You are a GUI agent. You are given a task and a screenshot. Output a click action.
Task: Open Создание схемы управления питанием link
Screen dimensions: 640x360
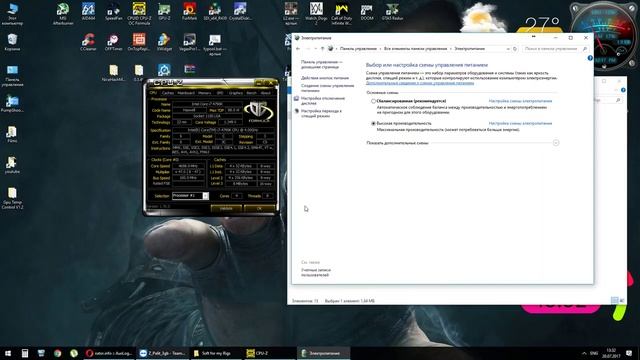(x=327, y=88)
